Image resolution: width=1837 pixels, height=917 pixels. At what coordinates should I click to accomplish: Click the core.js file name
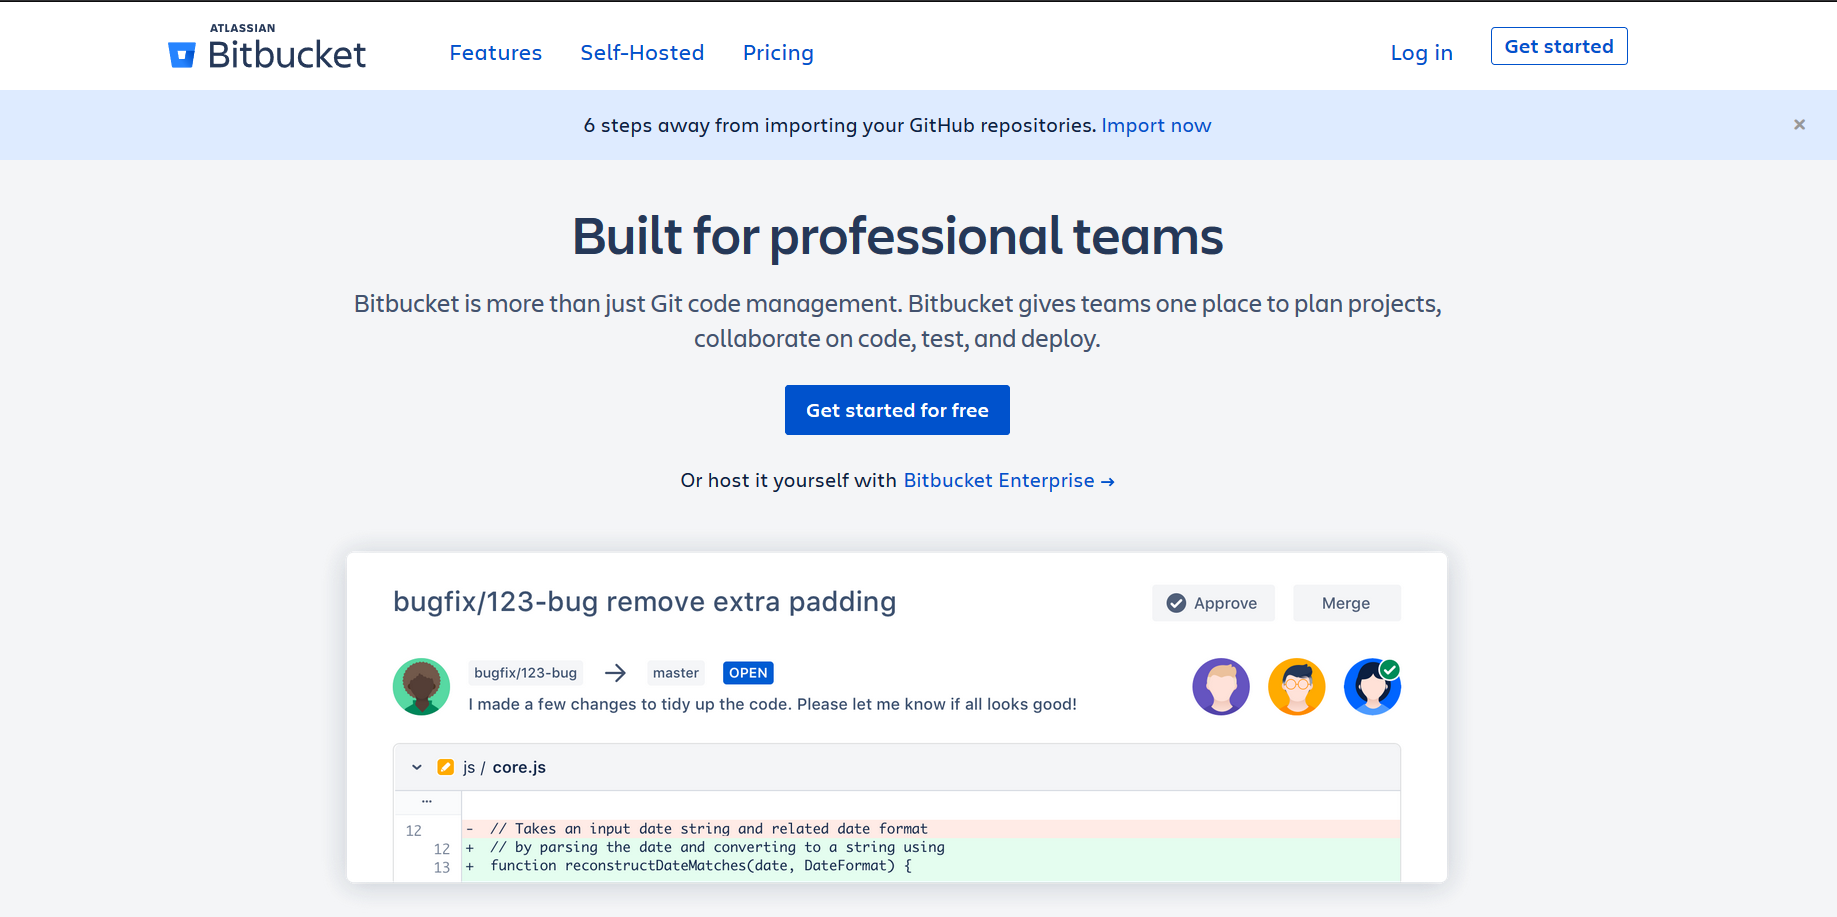pyautogui.click(x=519, y=767)
